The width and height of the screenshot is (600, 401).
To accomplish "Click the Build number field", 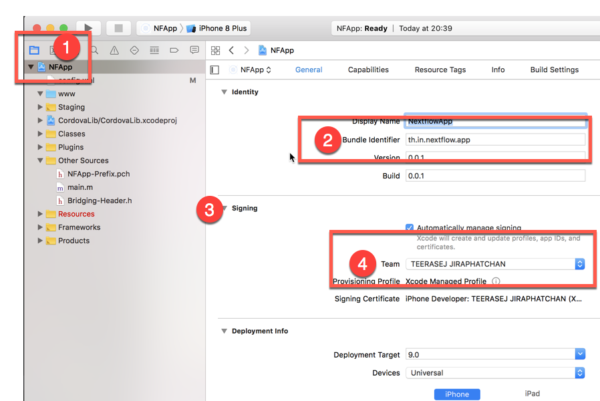I will tap(495, 176).
